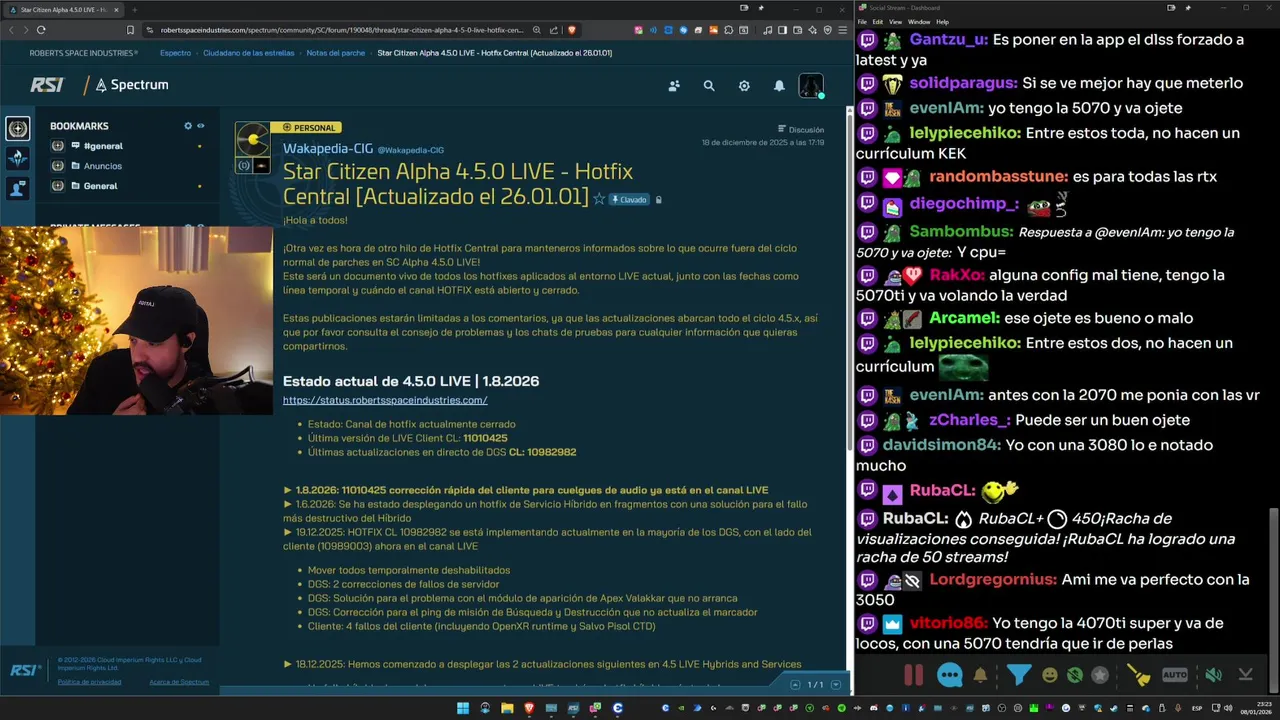The image size is (1280, 720).
Task: Click the PERSONAL tag on the post
Action: pos(310,128)
